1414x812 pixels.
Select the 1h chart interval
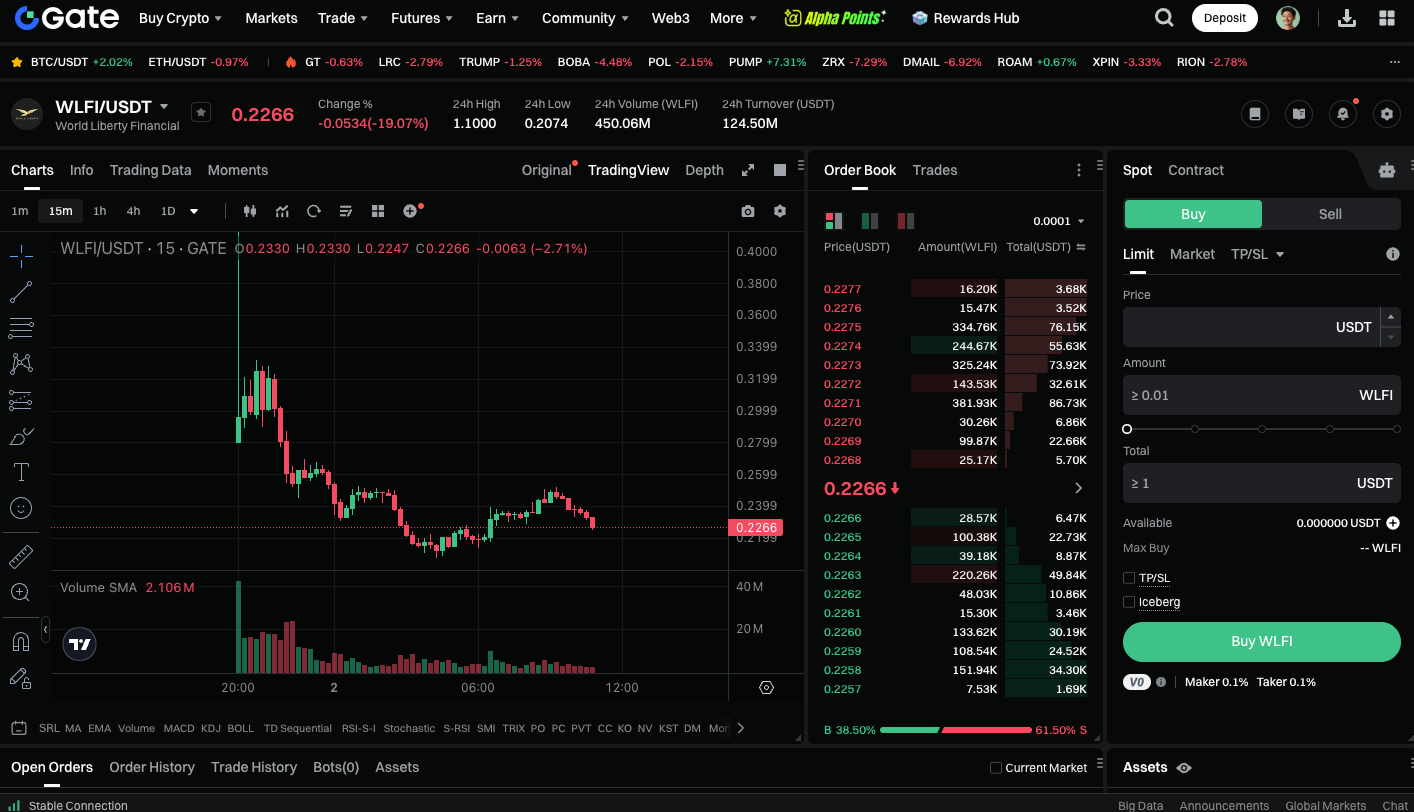coord(100,211)
